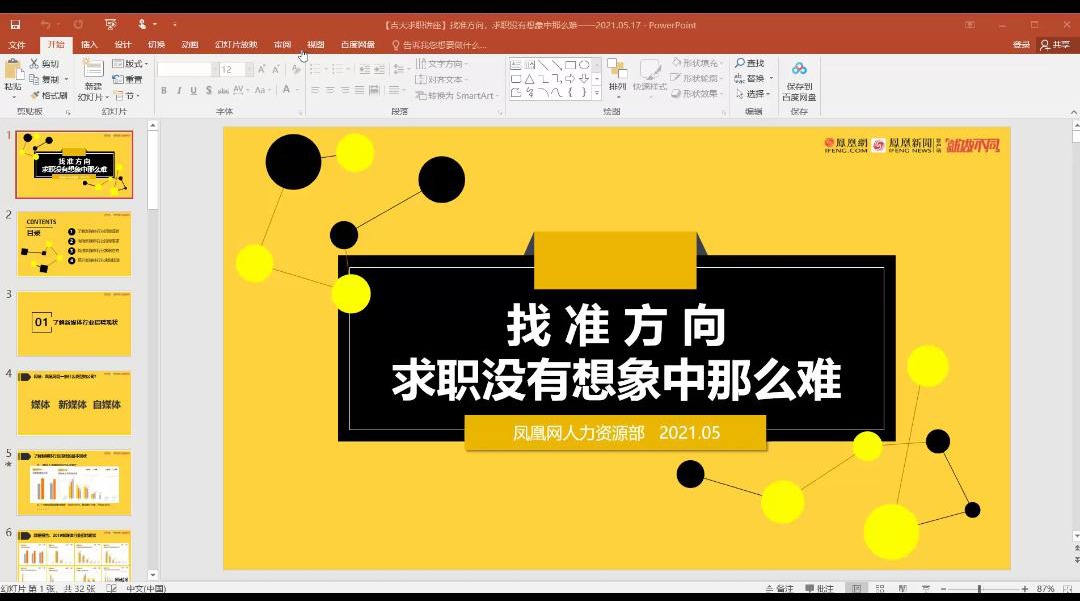Click the Login (登录) link
The width and height of the screenshot is (1080, 601).
1021,45
